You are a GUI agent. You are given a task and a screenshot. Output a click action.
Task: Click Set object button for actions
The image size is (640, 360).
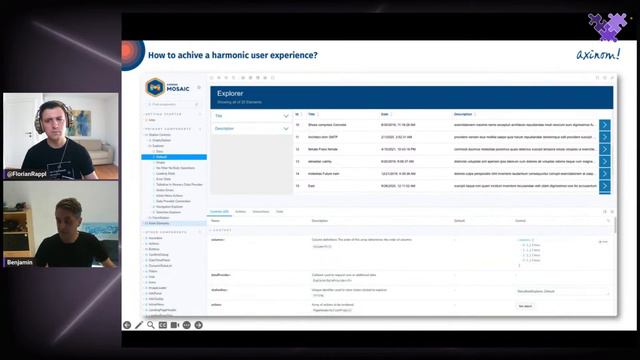click(x=525, y=306)
